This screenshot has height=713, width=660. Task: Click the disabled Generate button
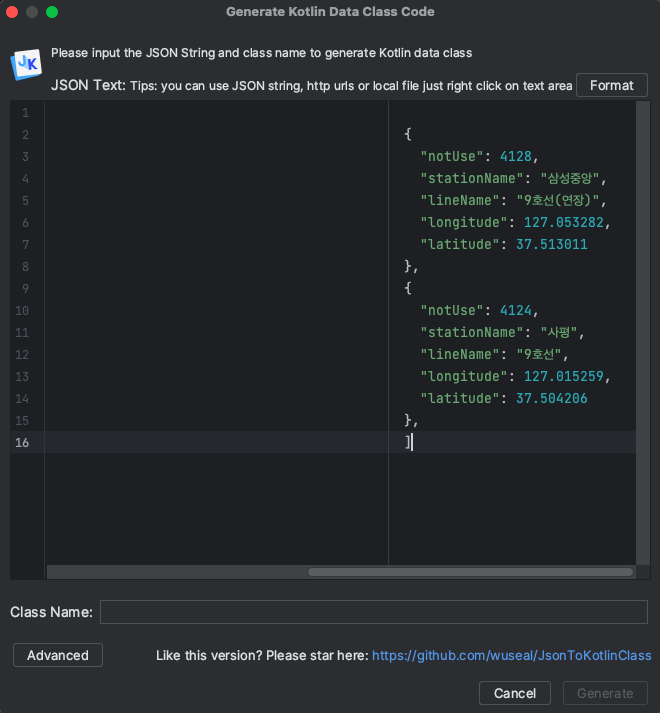[x=605, y=693]
